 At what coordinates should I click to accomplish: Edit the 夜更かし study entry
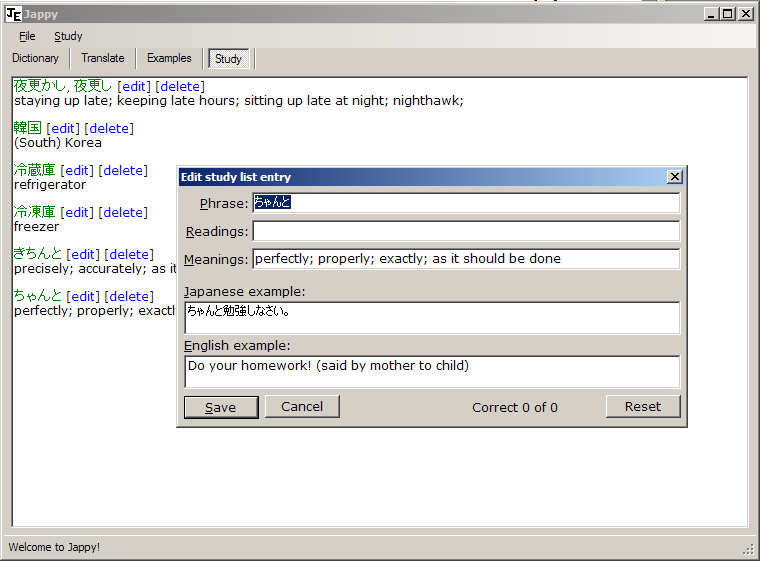[134, 86]
